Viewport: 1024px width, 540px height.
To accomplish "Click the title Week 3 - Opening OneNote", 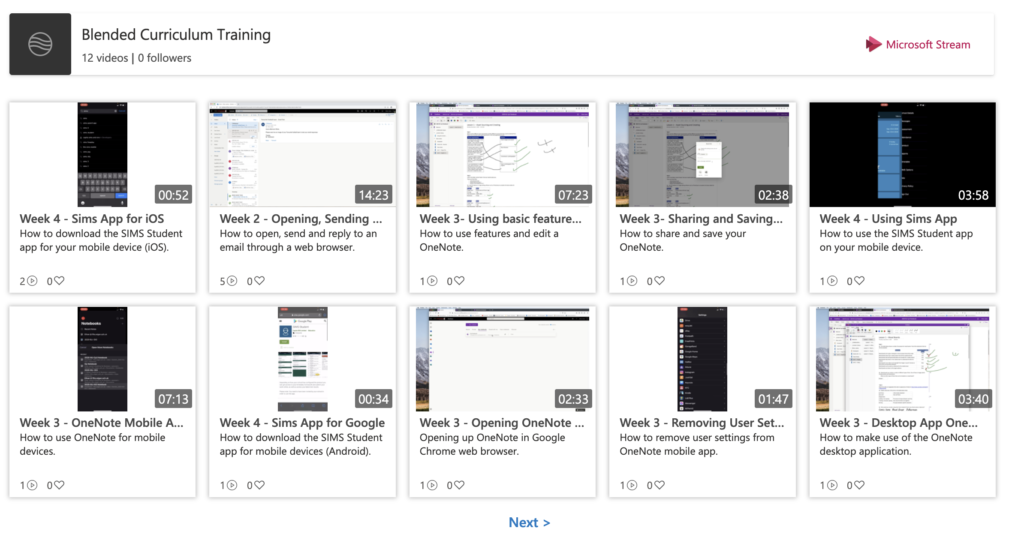I will 502,422.
